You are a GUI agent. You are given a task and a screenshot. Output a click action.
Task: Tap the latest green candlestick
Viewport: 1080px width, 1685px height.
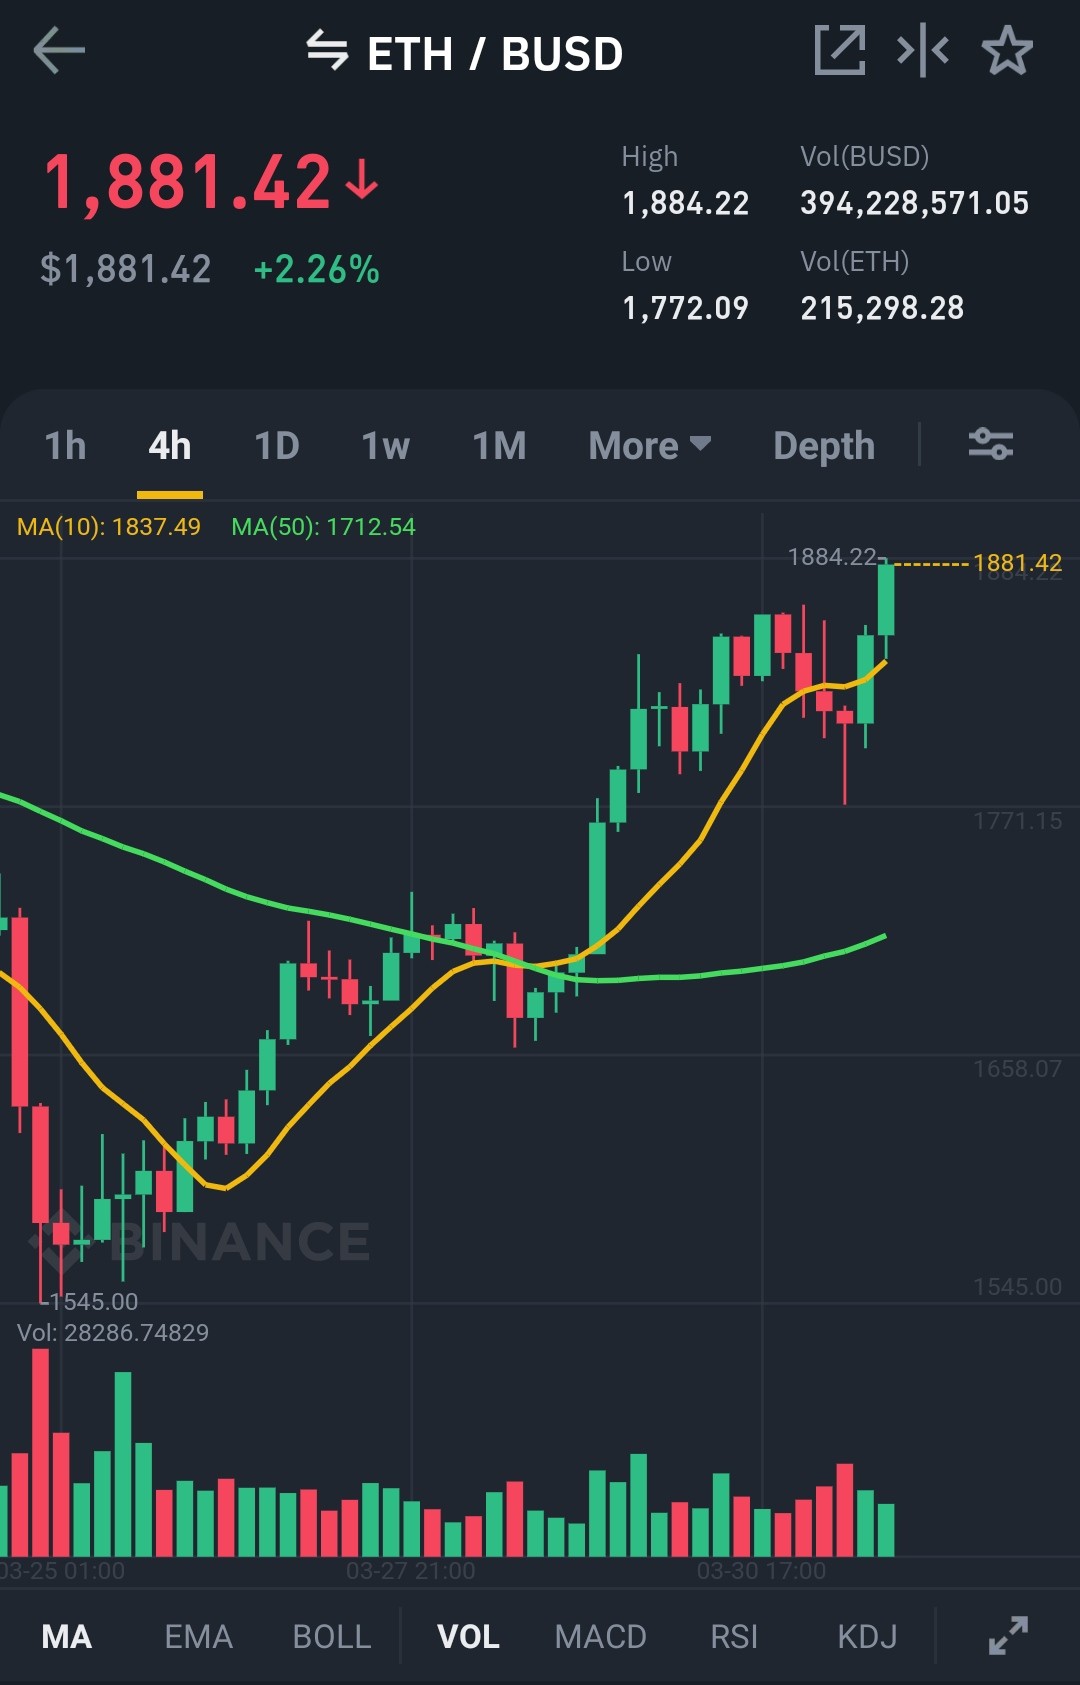pyautogui.click(x=886, y=600)
